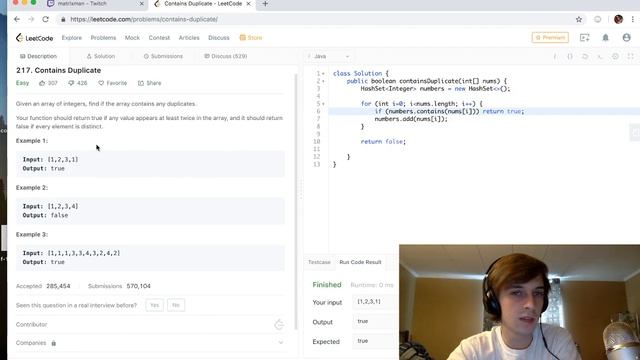Collapse the code fold arrow on line 2
Image resolution: width=640 pixels, height=360 pixels.
pos(323,81)
